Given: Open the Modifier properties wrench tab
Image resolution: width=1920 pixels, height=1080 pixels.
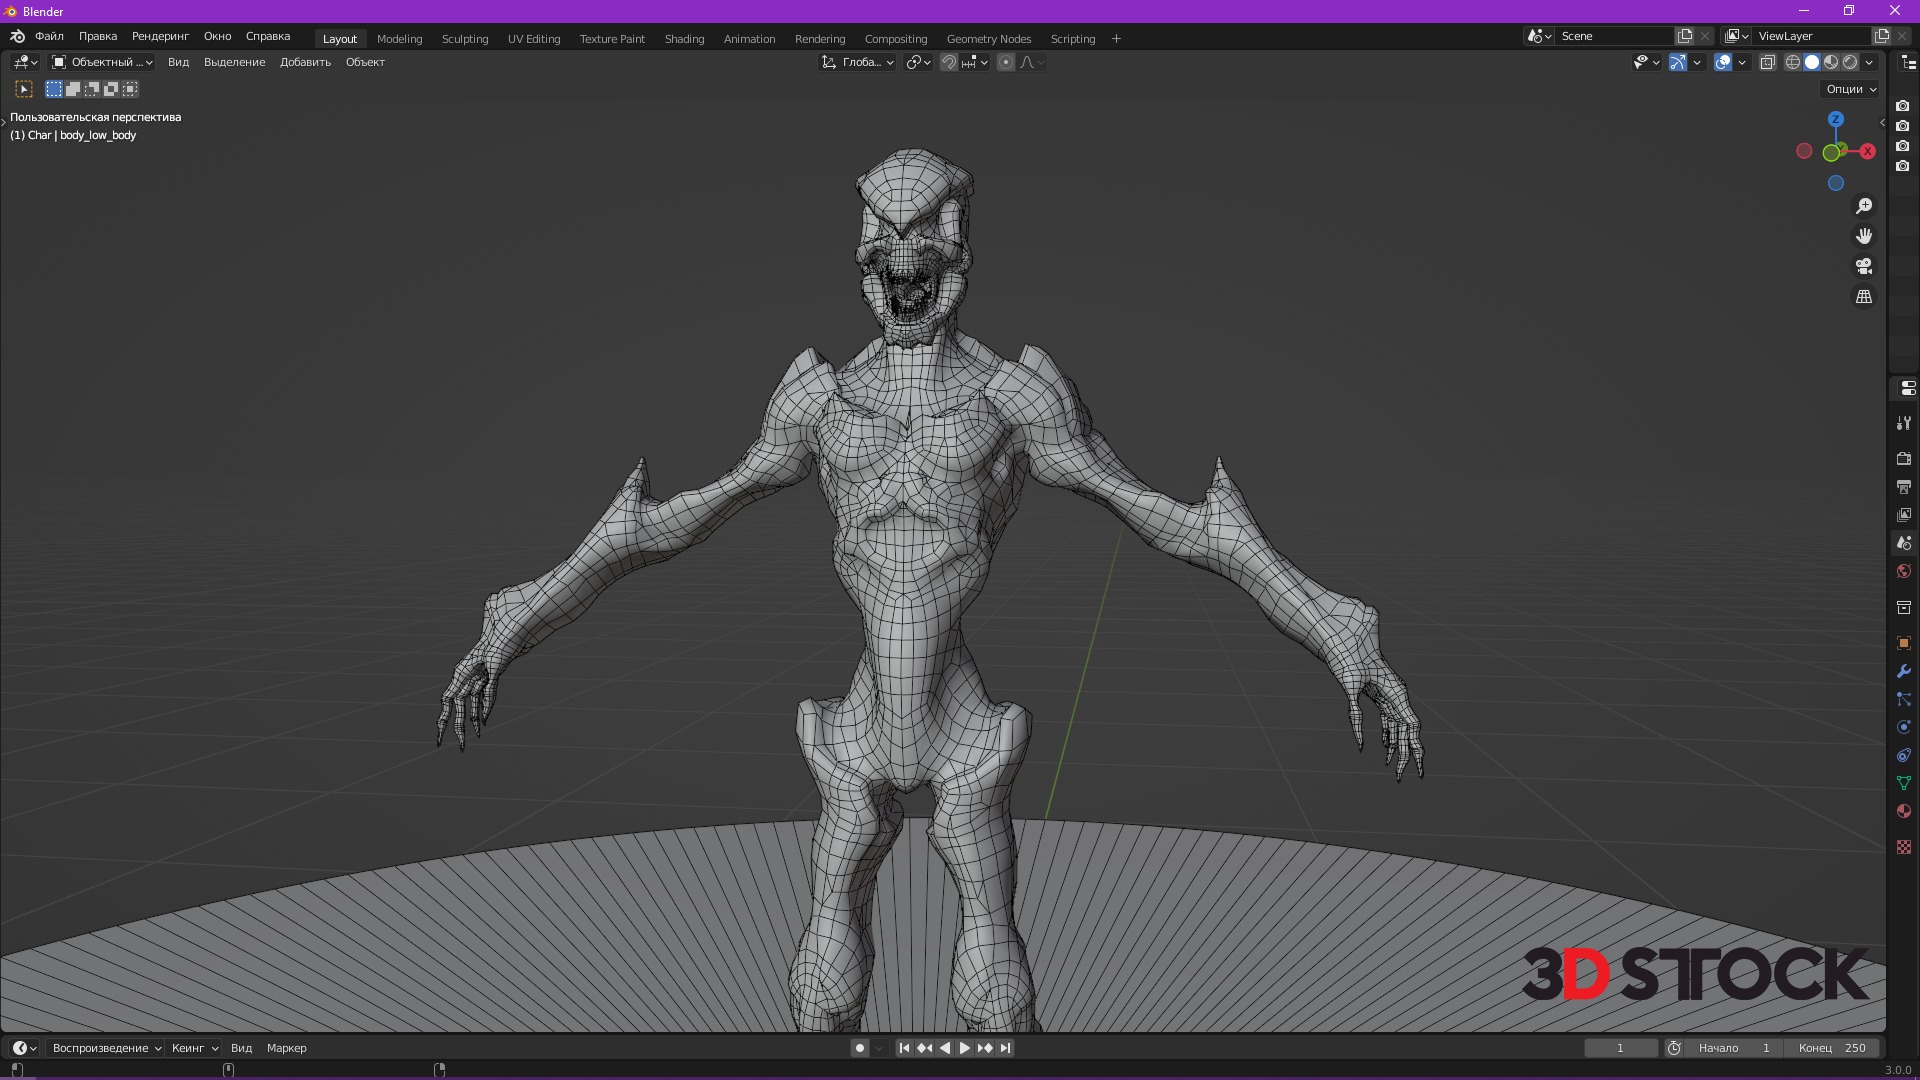Looking at the screenshot, I should 1903,671.
